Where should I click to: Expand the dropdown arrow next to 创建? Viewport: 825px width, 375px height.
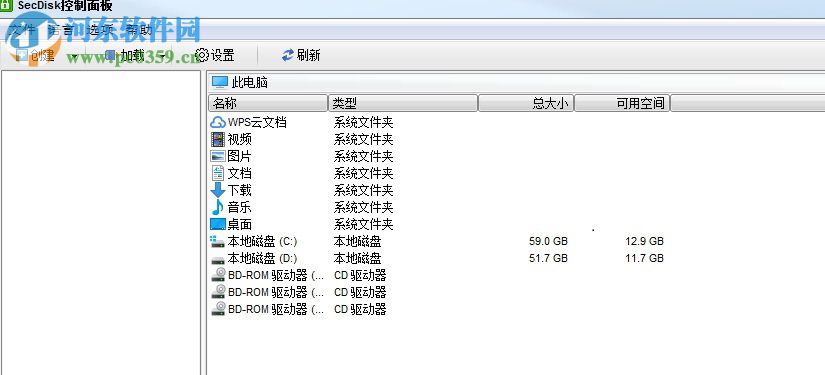(74, 56)
